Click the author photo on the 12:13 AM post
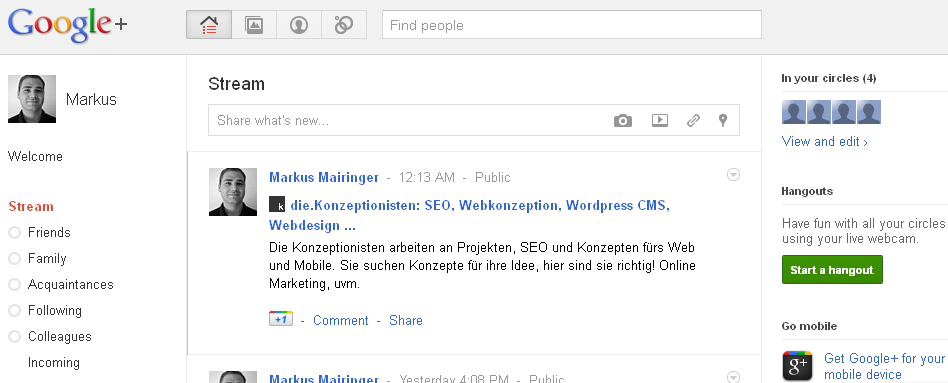 (233, 192)
